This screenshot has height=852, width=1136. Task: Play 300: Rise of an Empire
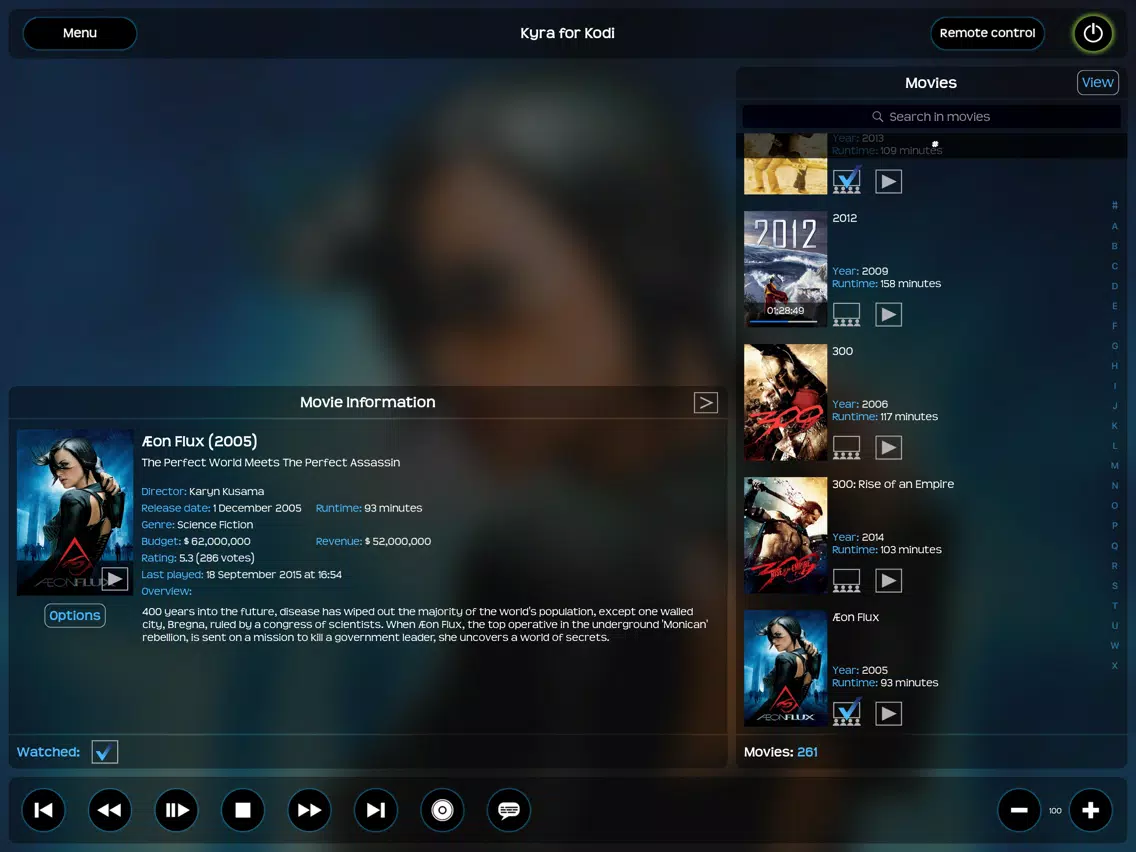pyautogui.click(x=888, y=580)
